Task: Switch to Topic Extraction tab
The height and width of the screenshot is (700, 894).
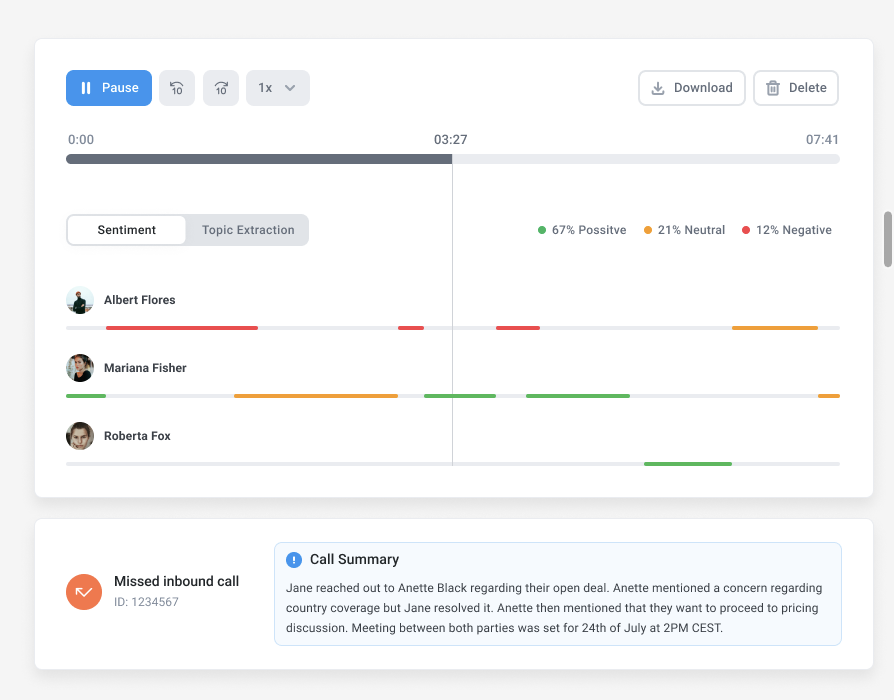Action: (x=248, y=230)
